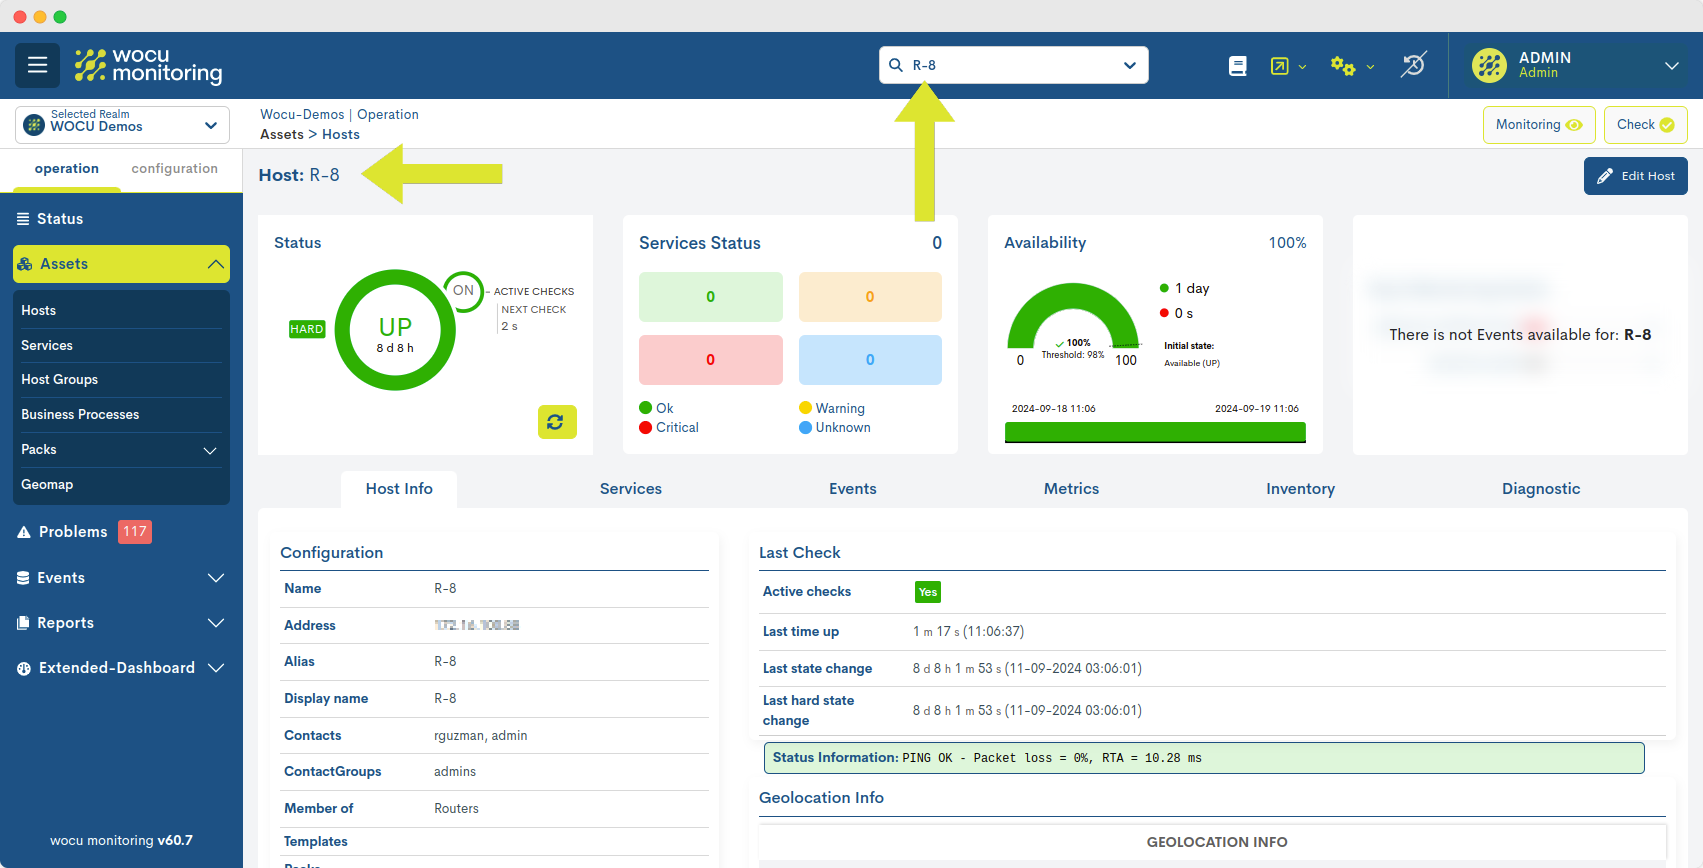Click the refresh status button

click(557, 422)
